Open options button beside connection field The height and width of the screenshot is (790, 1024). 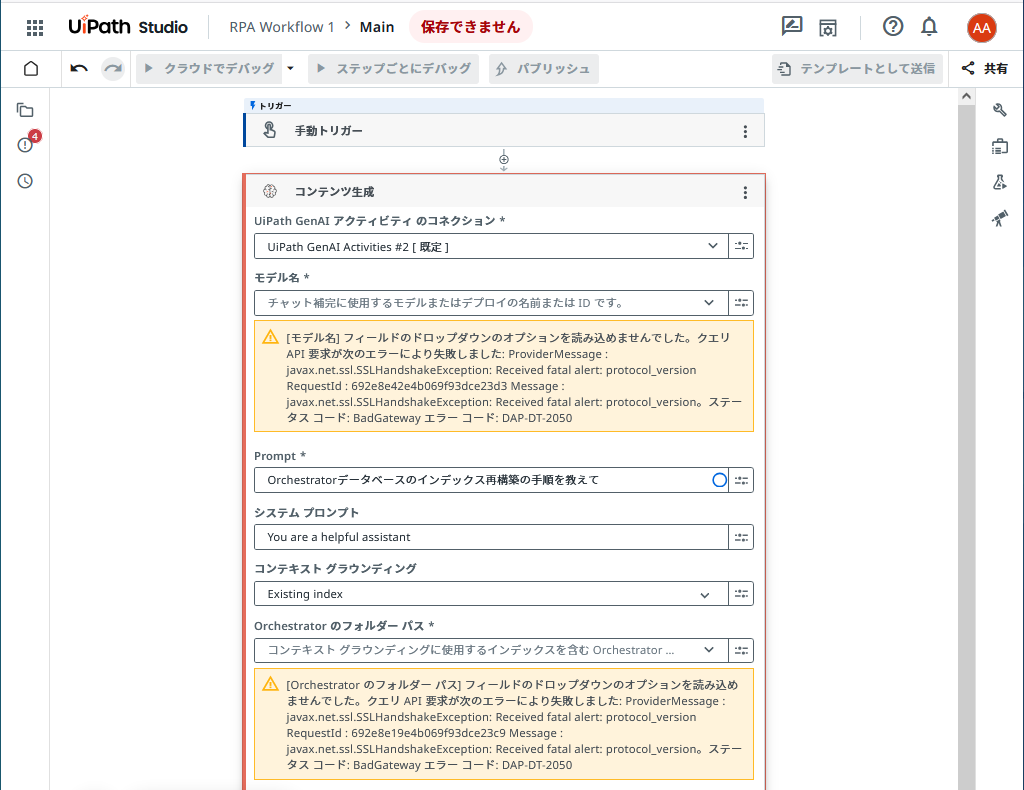click(x=741, y=246)
